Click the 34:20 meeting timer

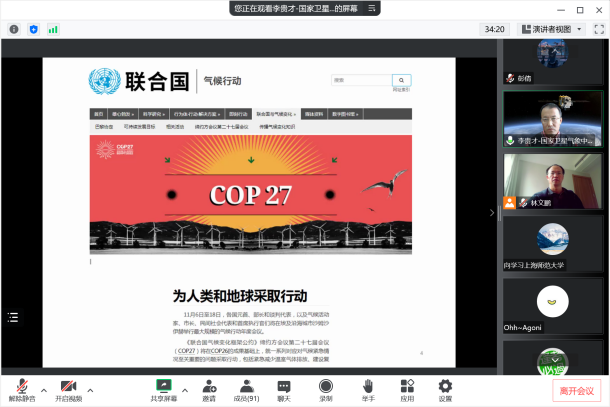pyautogui.click(x=494, y=29)
